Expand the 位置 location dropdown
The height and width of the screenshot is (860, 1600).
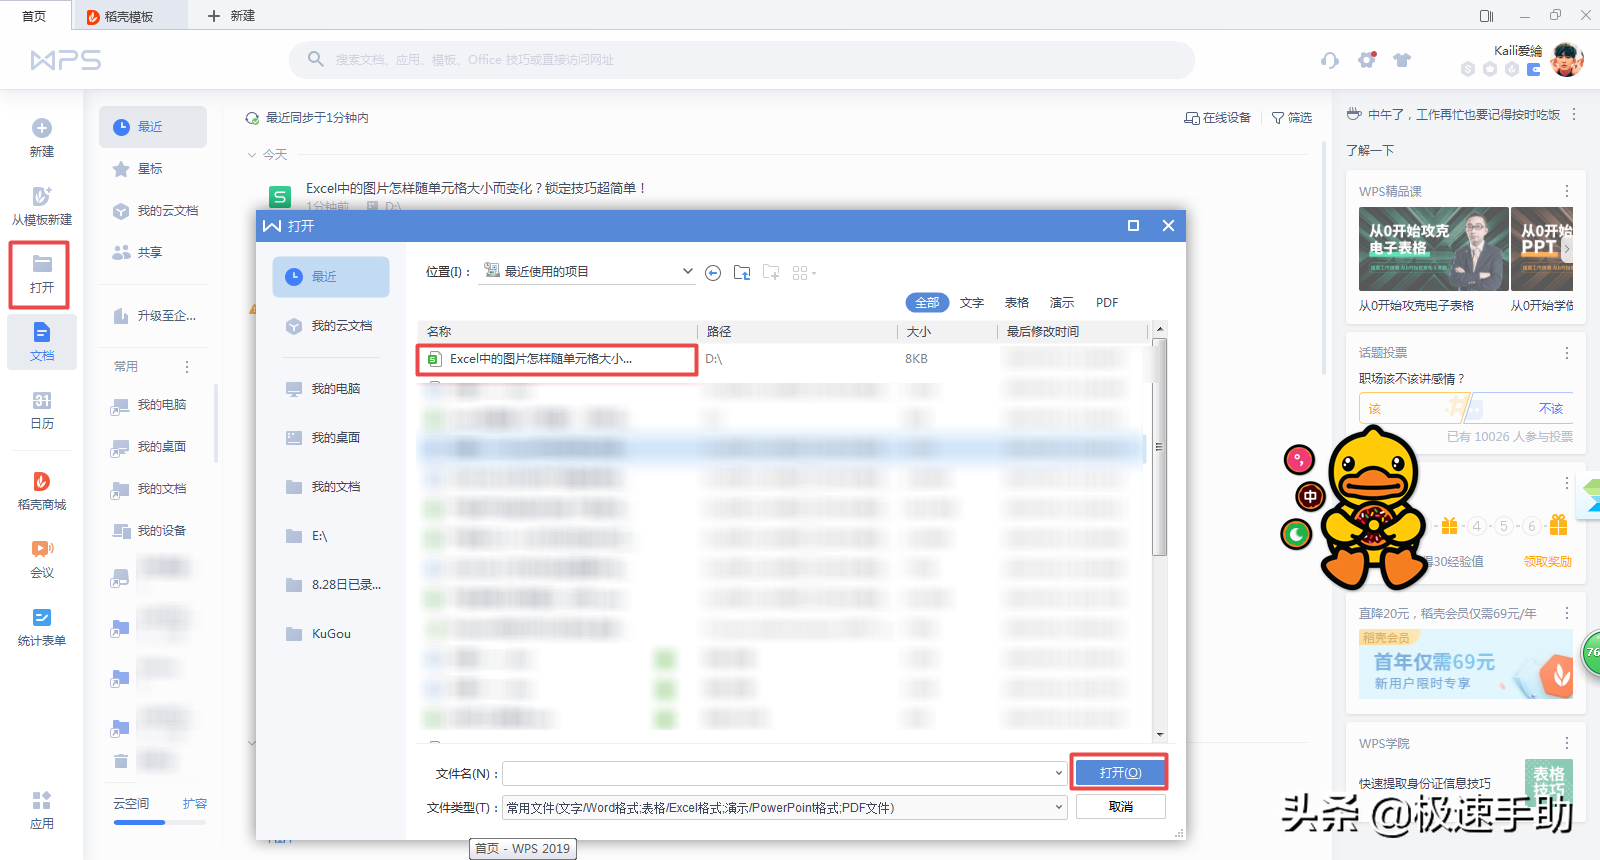tap(687, 271)
